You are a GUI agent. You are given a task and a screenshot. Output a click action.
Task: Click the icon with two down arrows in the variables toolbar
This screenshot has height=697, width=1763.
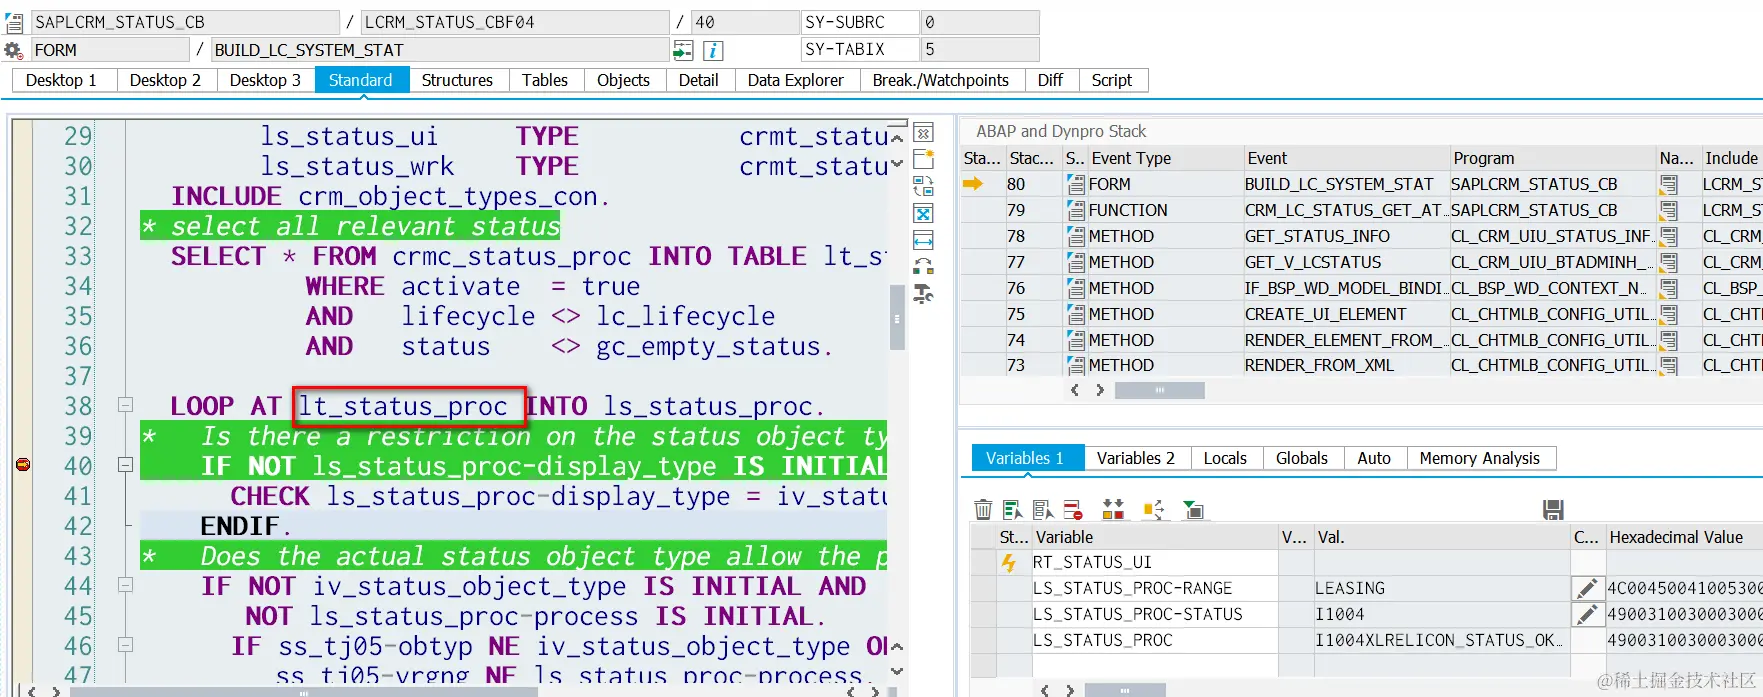pos(1113,510)
